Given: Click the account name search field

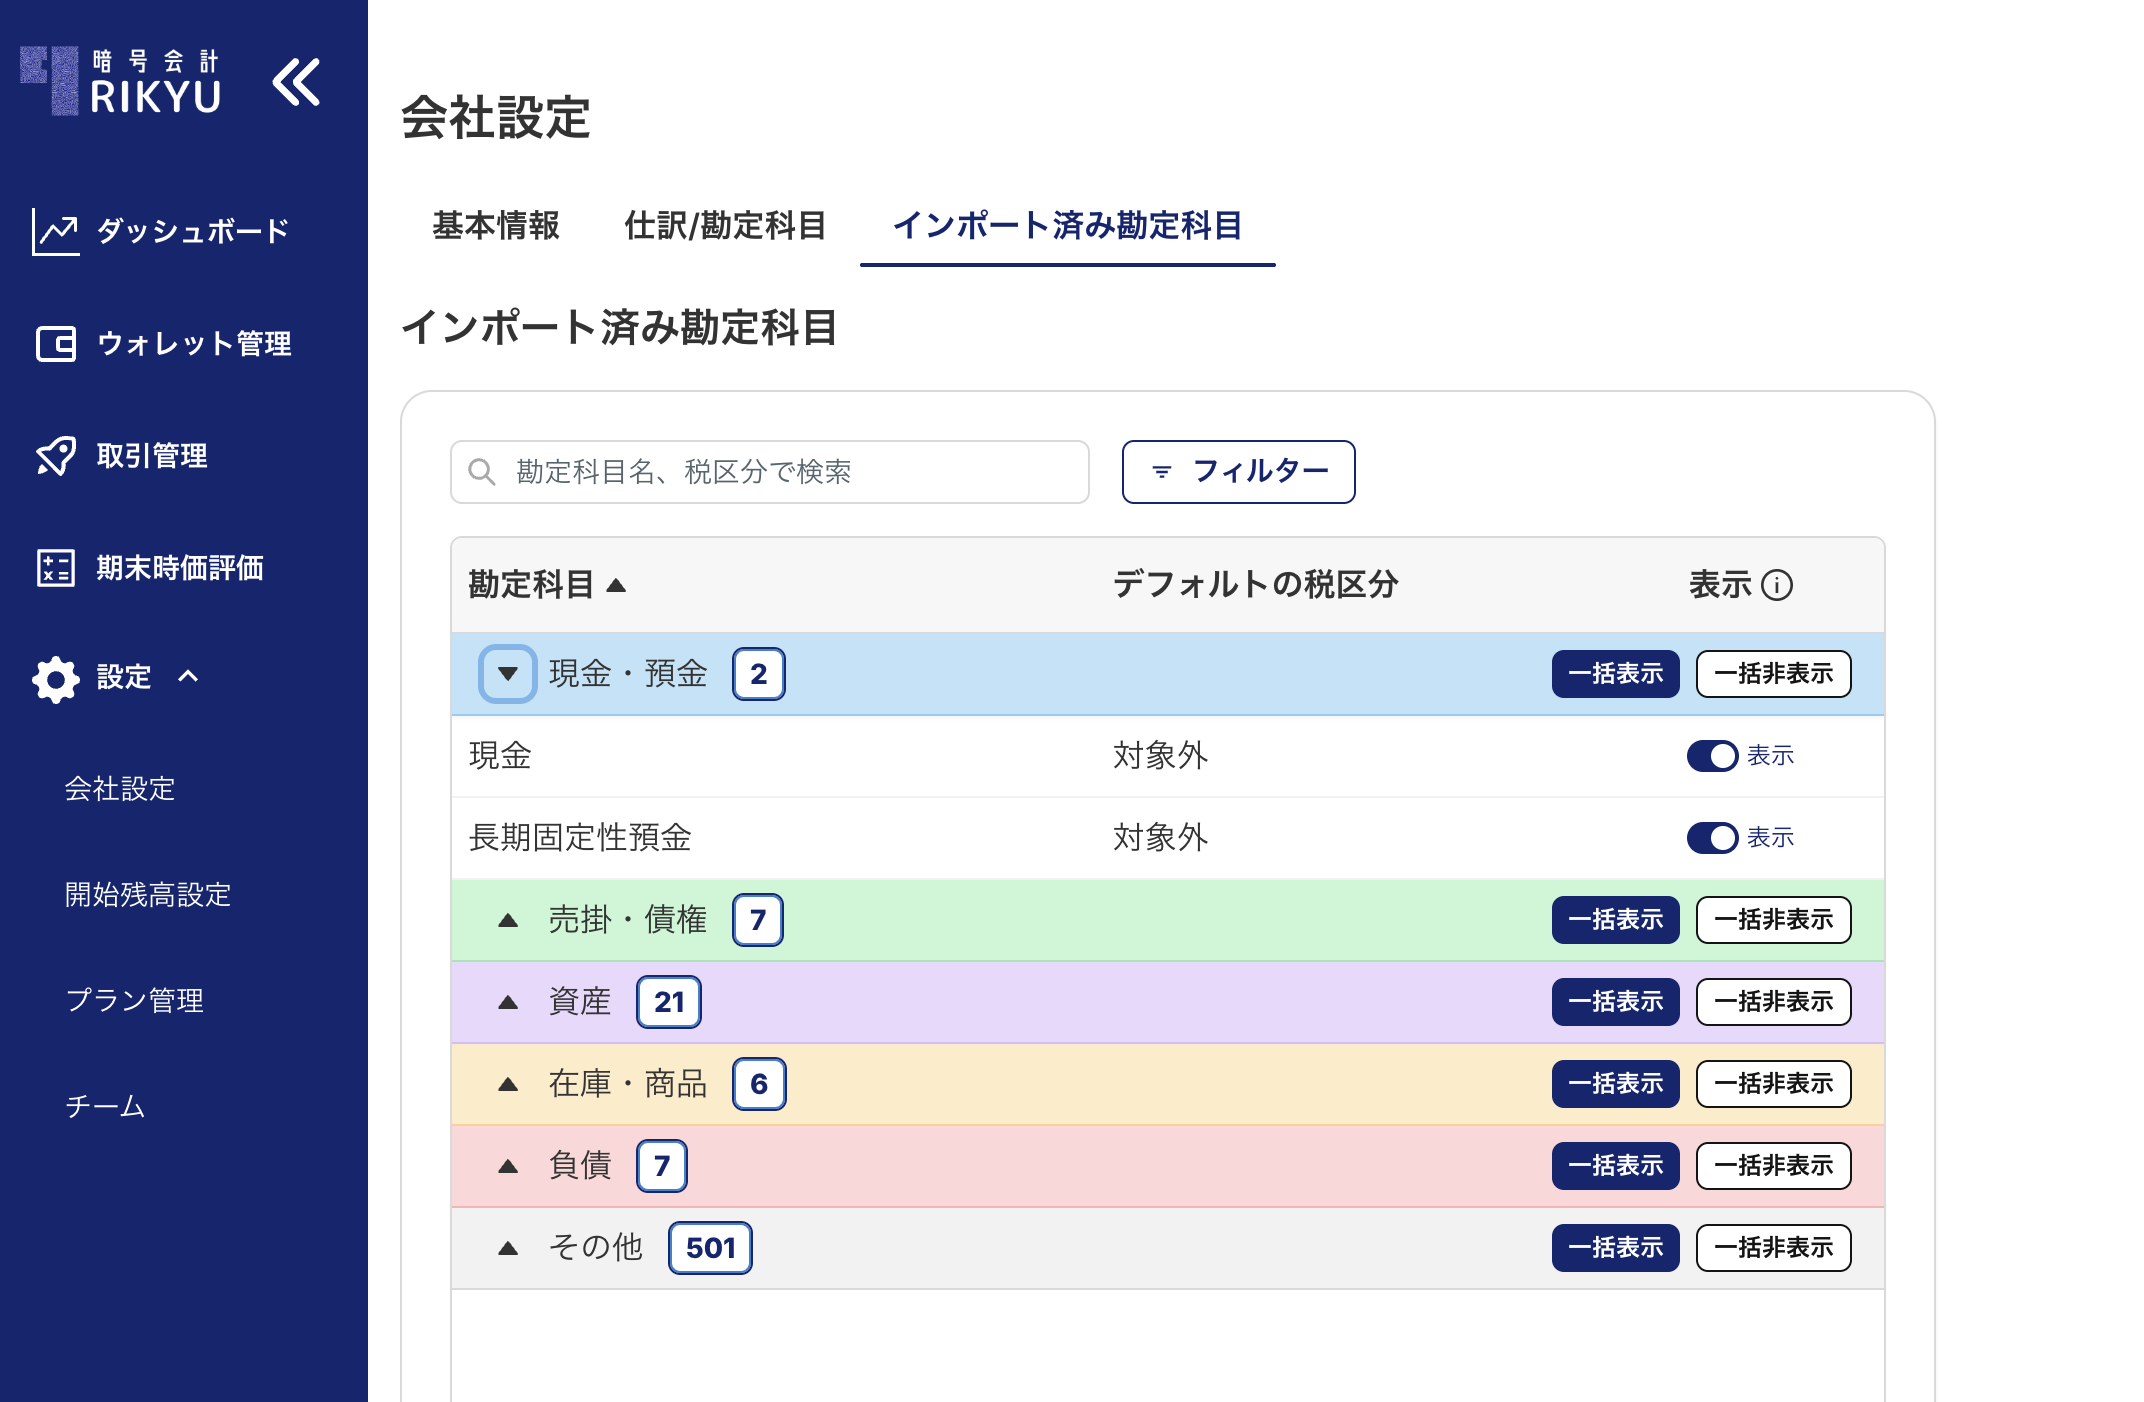Looking at the screenshot, I should (770, 472).
